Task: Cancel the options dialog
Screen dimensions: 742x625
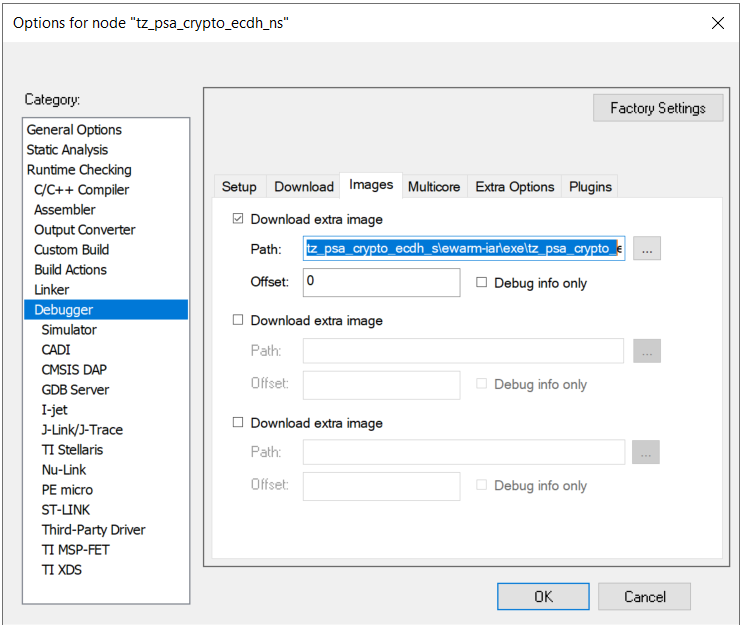Action: click(x=645, y=597)
